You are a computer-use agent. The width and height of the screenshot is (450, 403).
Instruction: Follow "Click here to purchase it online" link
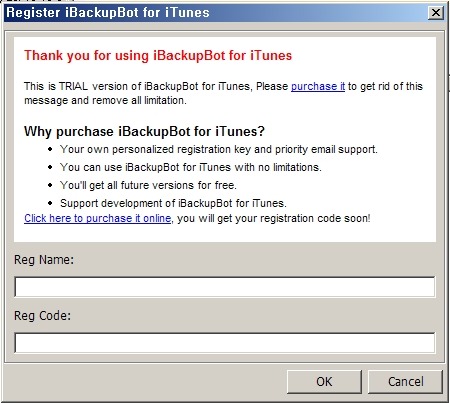click(x=97, y=218)
